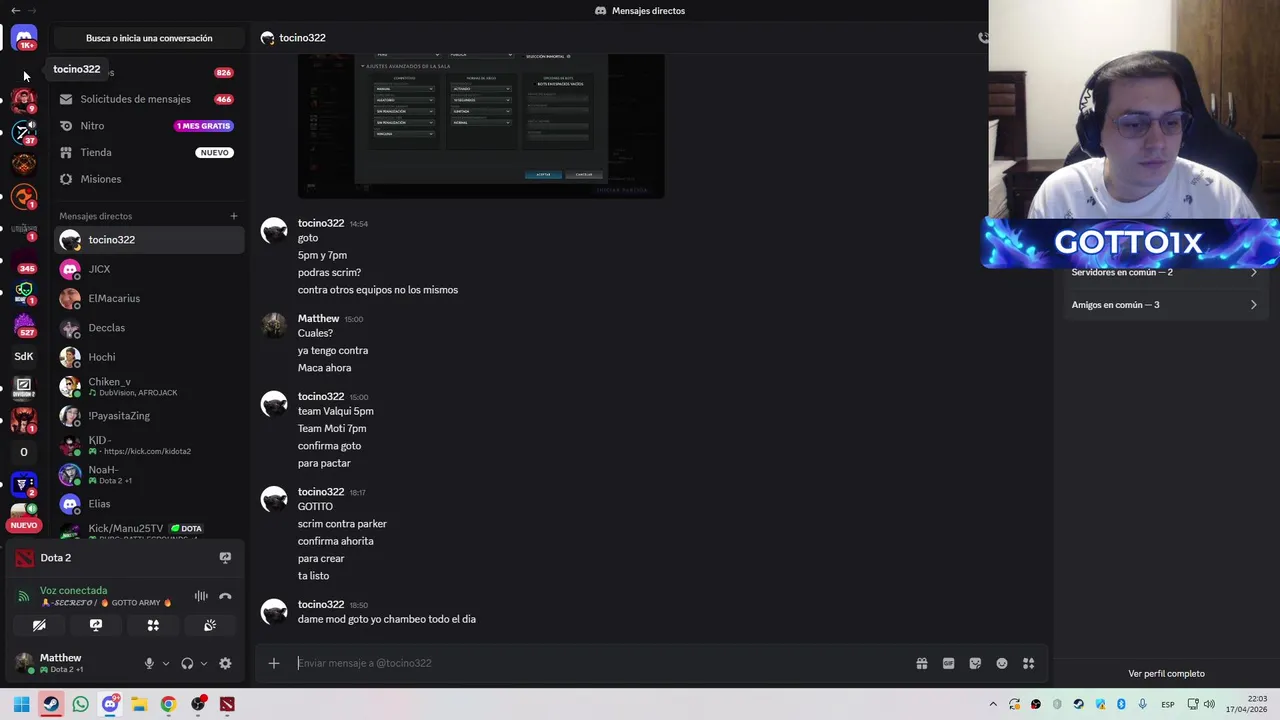Open Steam from taskbar

[x=51, y=704]
